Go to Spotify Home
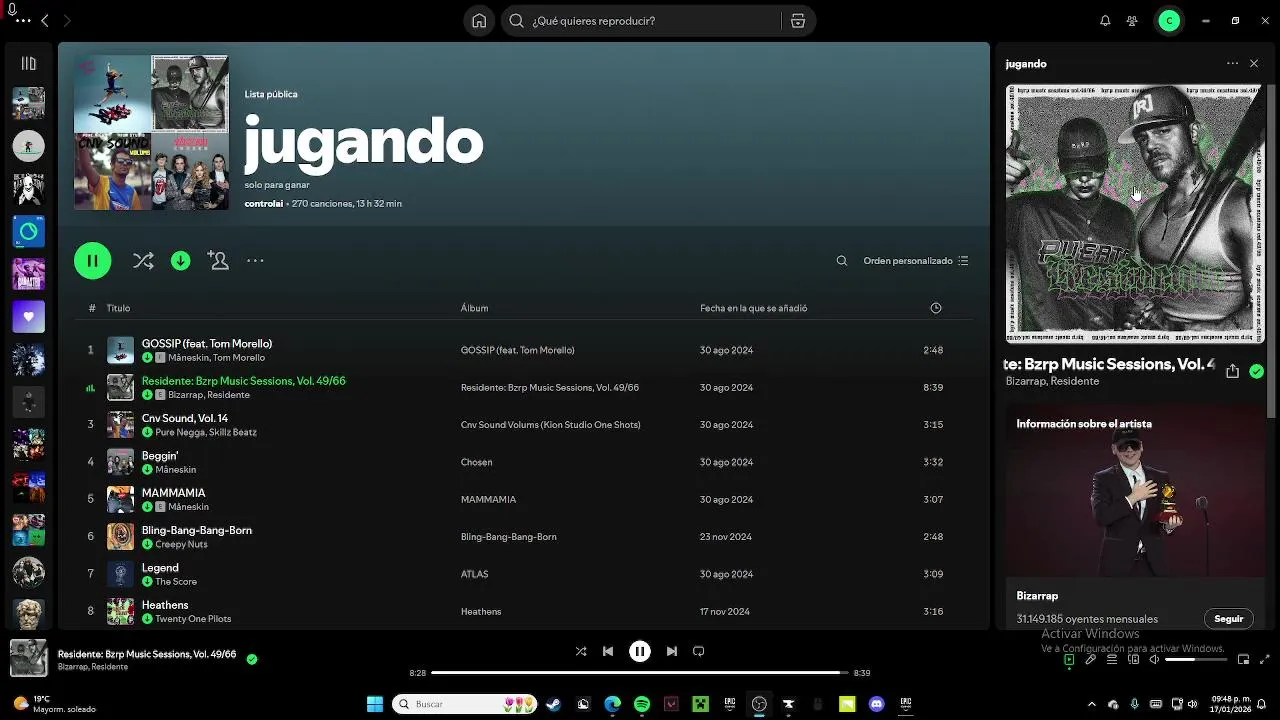The image size is (1280, 720). [479, 21]
